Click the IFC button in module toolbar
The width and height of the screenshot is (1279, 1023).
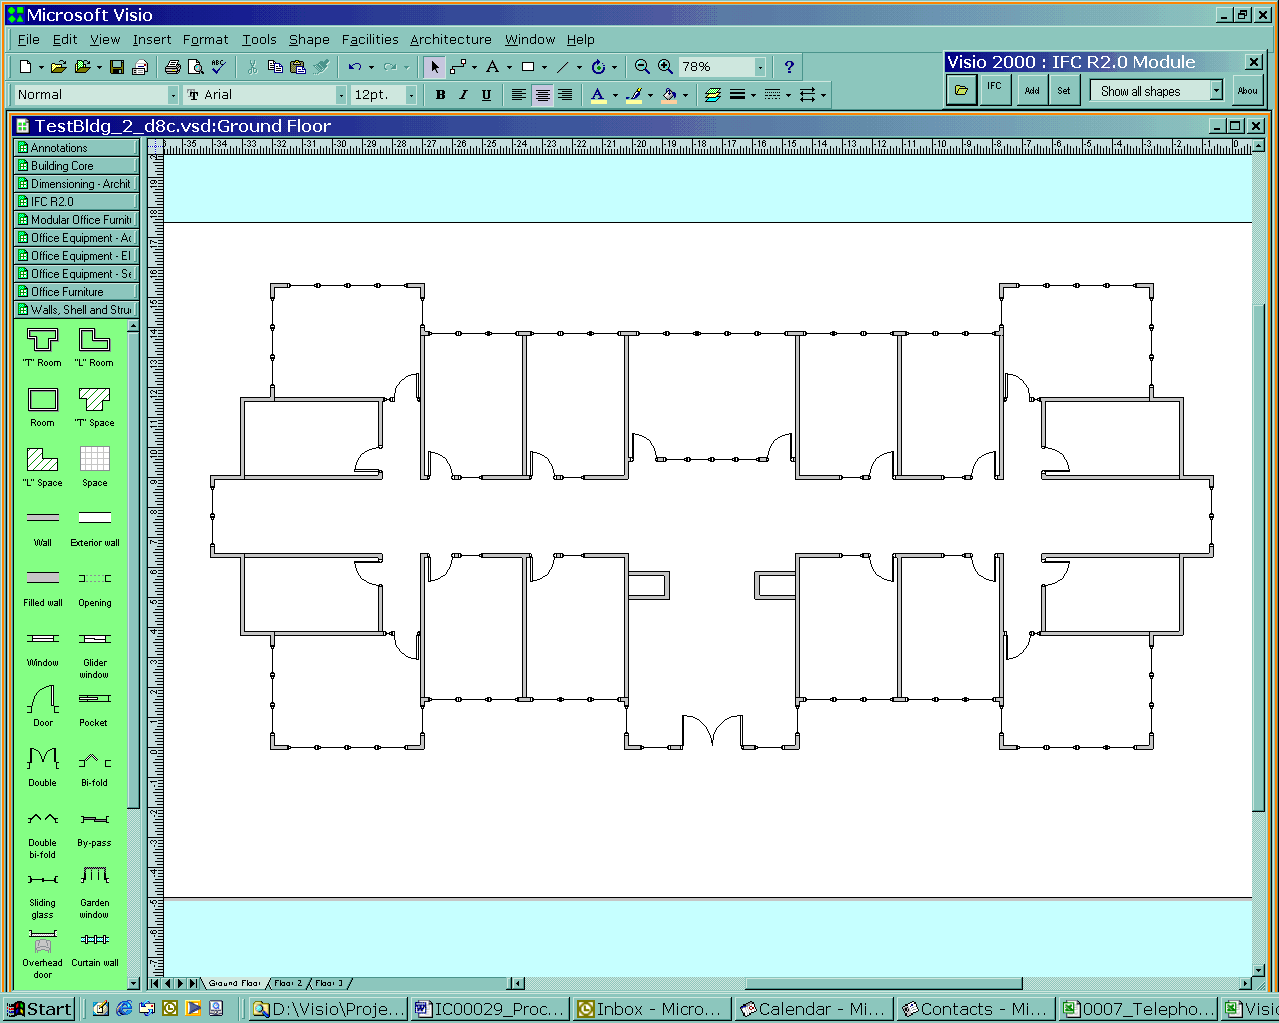pyautogui.click(x=994, y=90)
